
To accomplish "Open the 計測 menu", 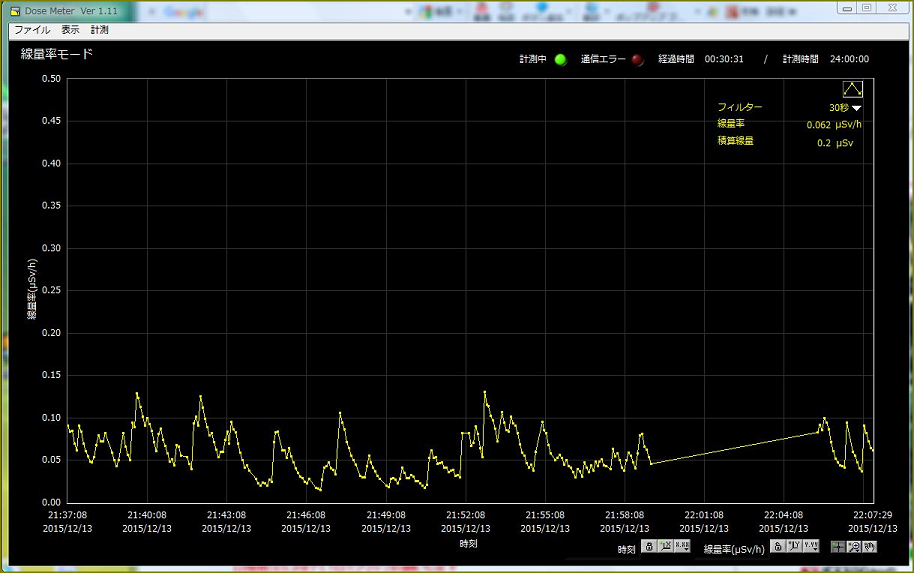I will (x=99, y=30).
